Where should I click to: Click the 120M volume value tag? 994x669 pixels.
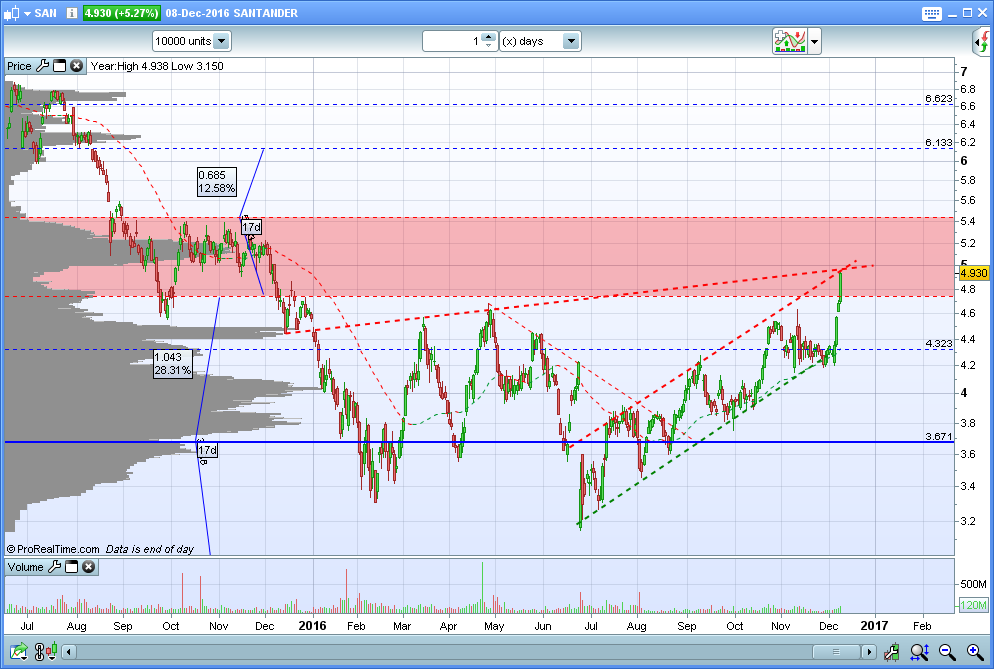[974, 605]
